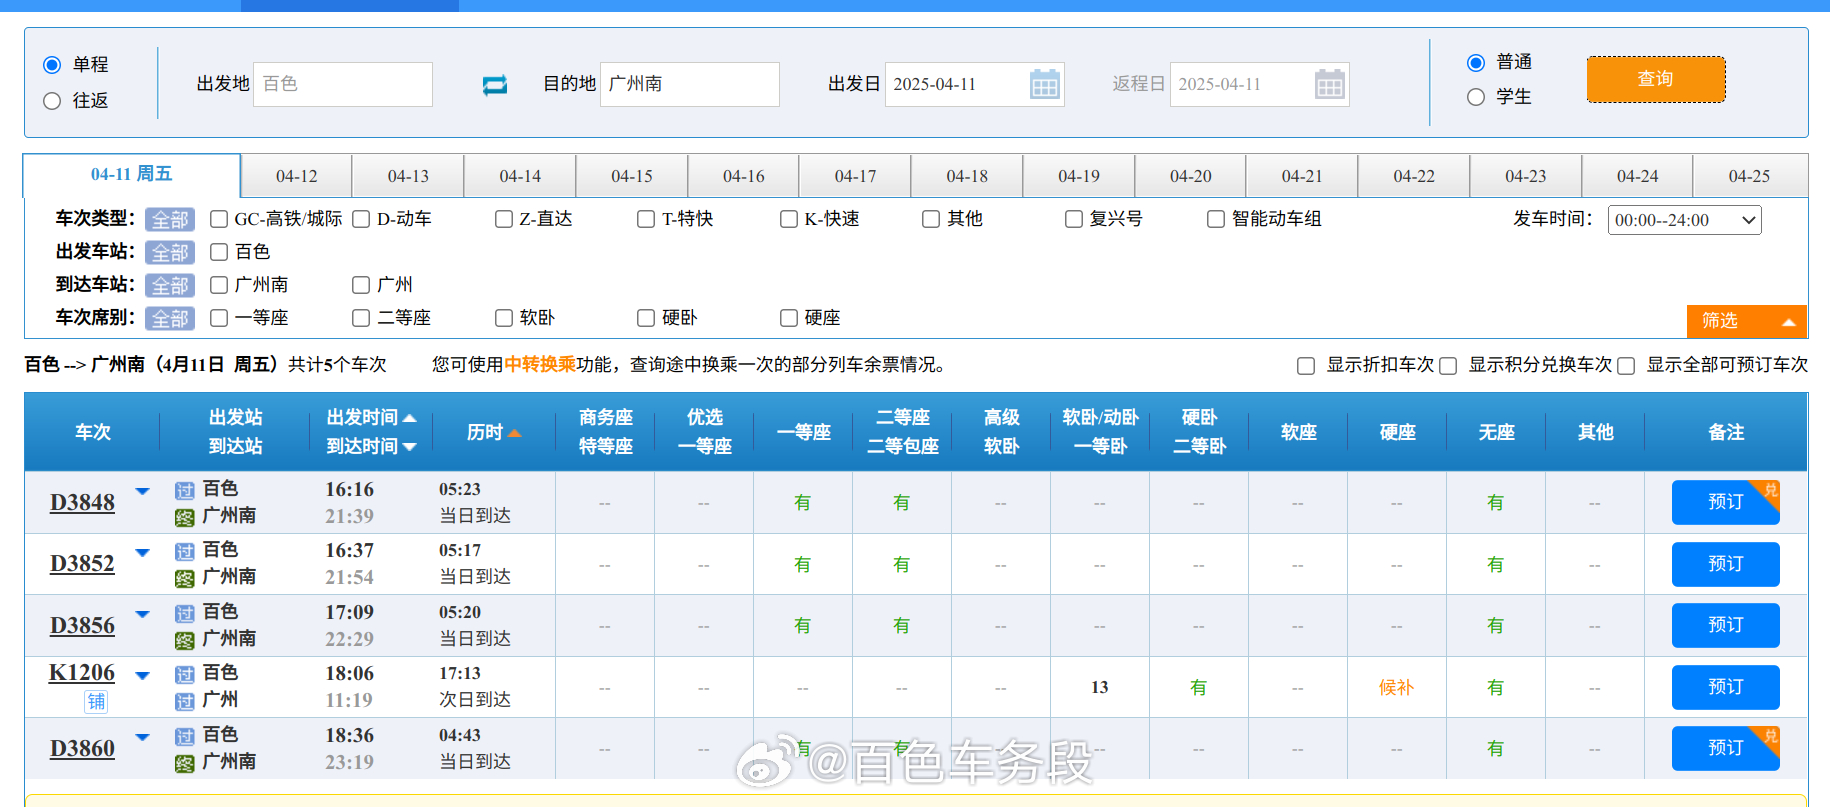
Task: Click the up arrow beside 出发时间 header
Action: (x=410, y=418)
